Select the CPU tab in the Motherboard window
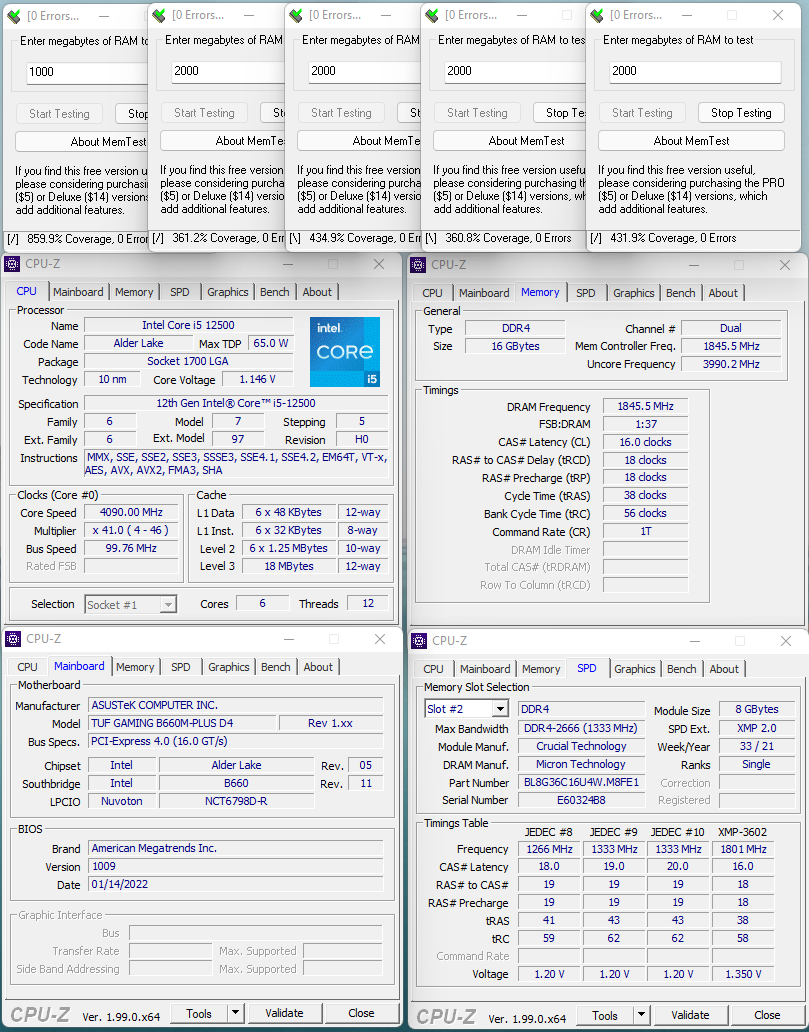This screenshot has width=809, height=1032. [28, 667]
